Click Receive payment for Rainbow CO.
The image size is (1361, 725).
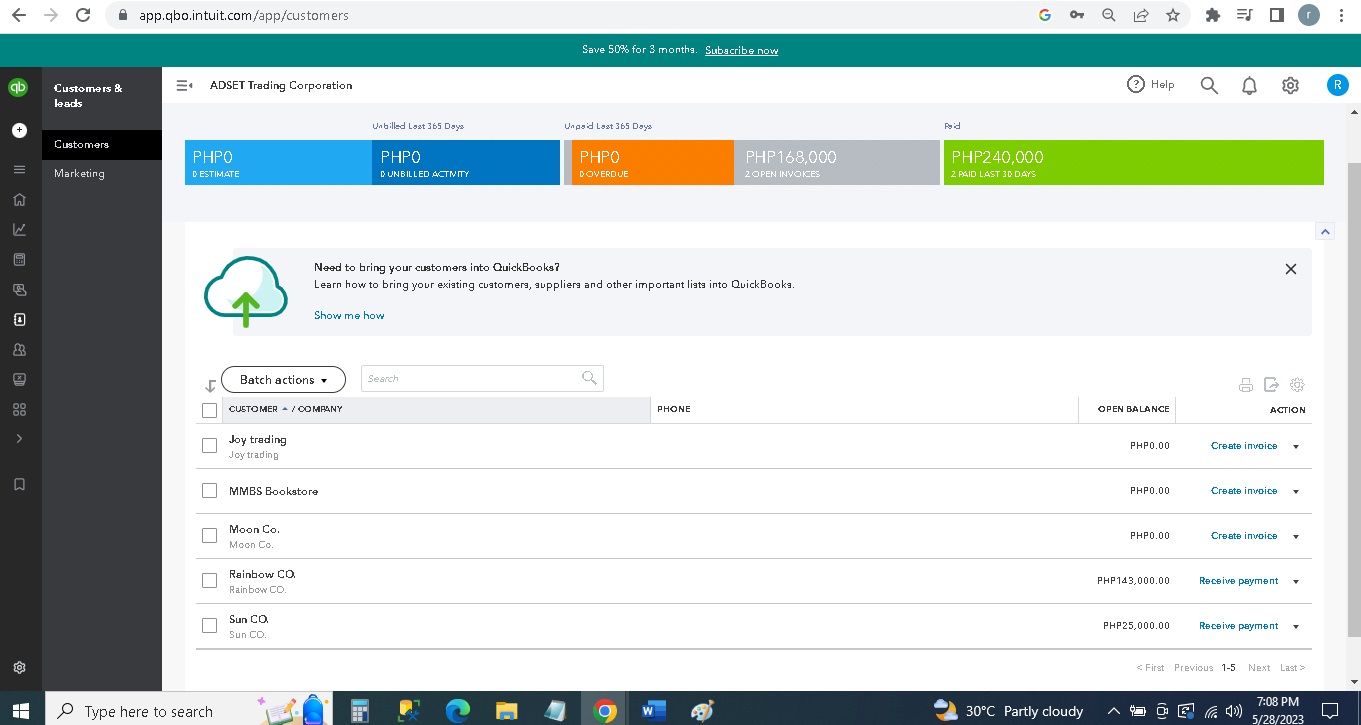pyautogui.click(x=1238, y=581)
